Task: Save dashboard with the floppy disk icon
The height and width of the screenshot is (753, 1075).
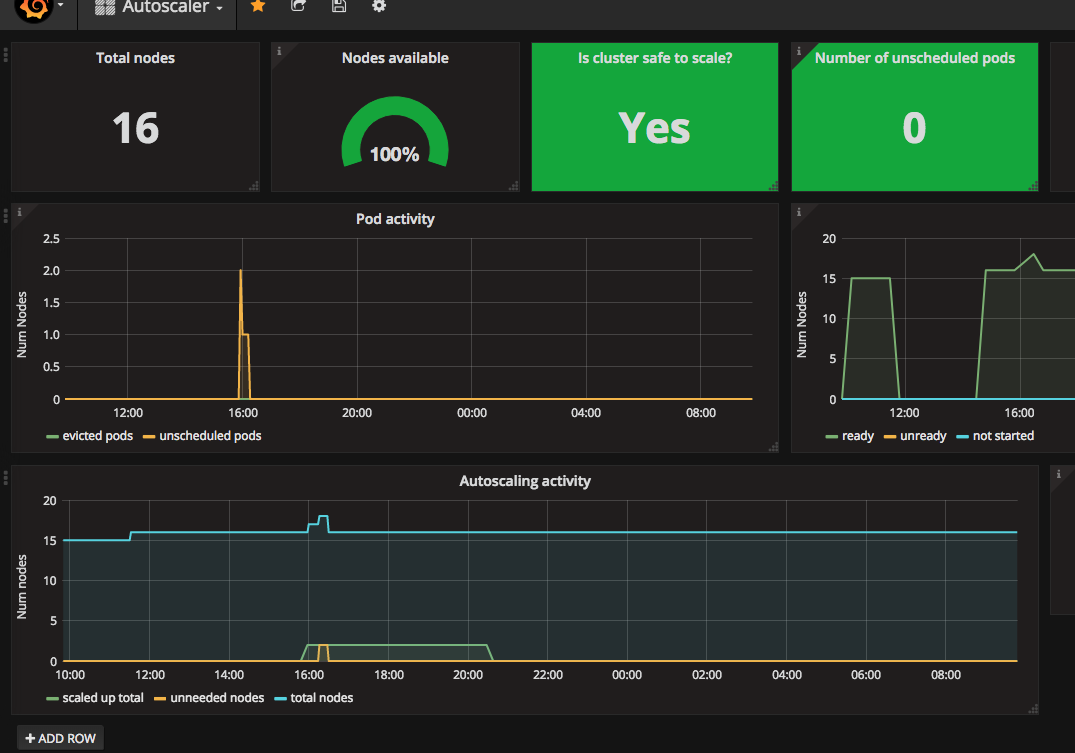Action: pyautogui.click(x=339, y=6)
